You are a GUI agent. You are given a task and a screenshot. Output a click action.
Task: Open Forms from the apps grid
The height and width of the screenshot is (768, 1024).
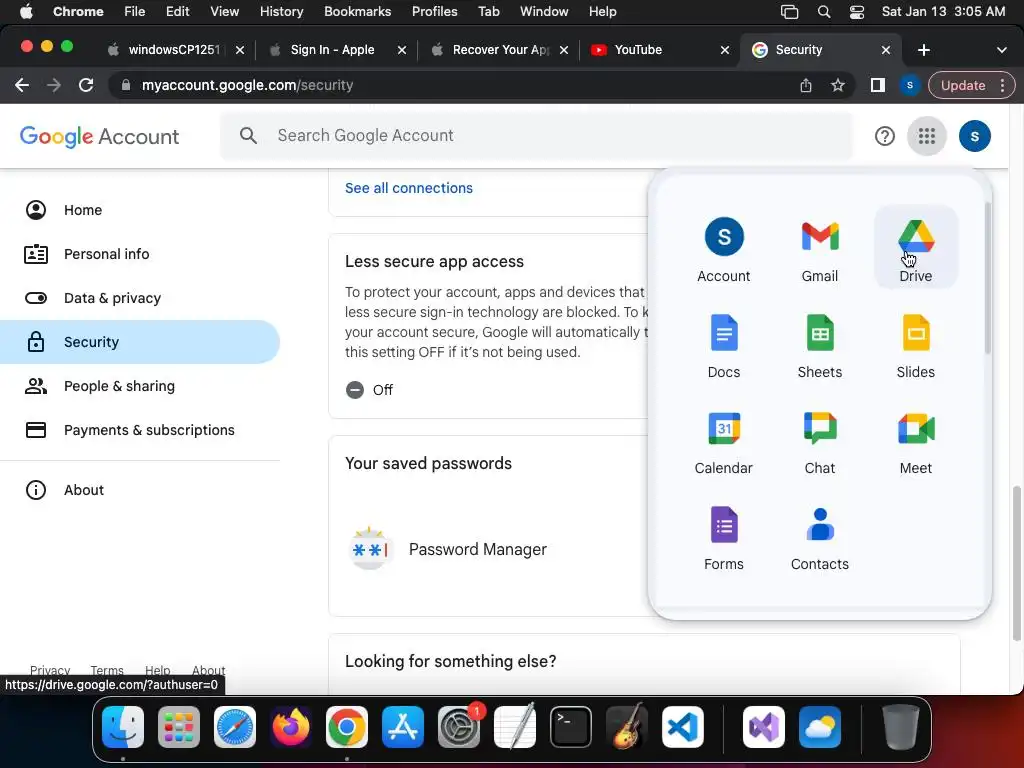coord(724,536)
